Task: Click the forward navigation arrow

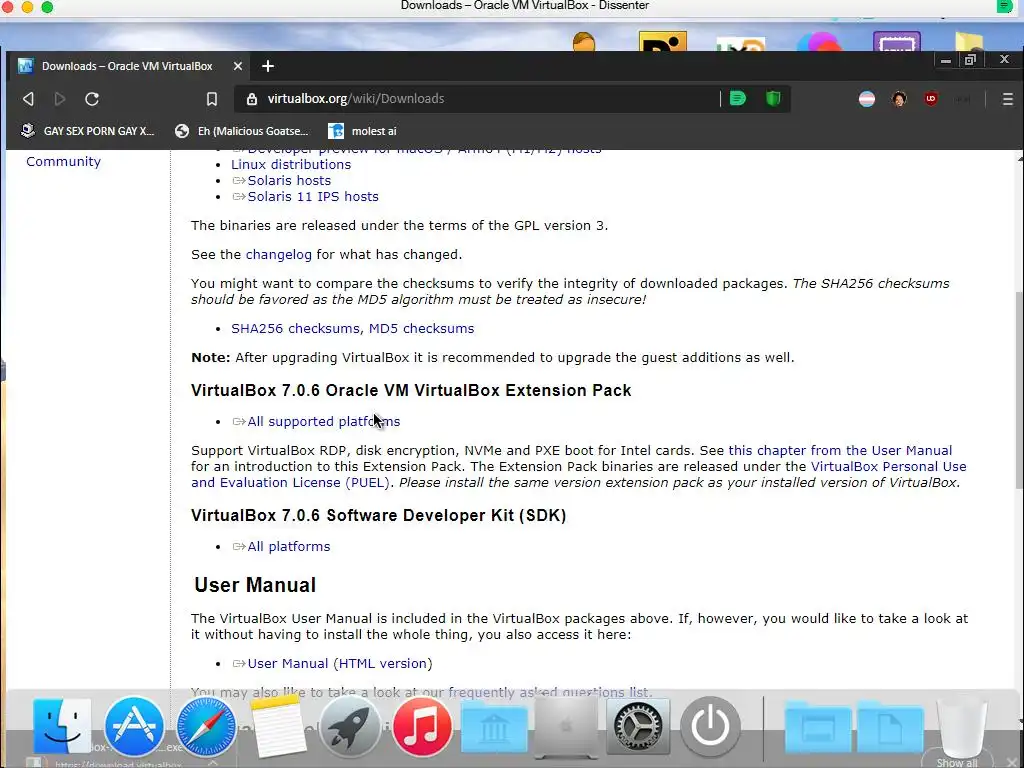Action: click(x=59, y=99)
